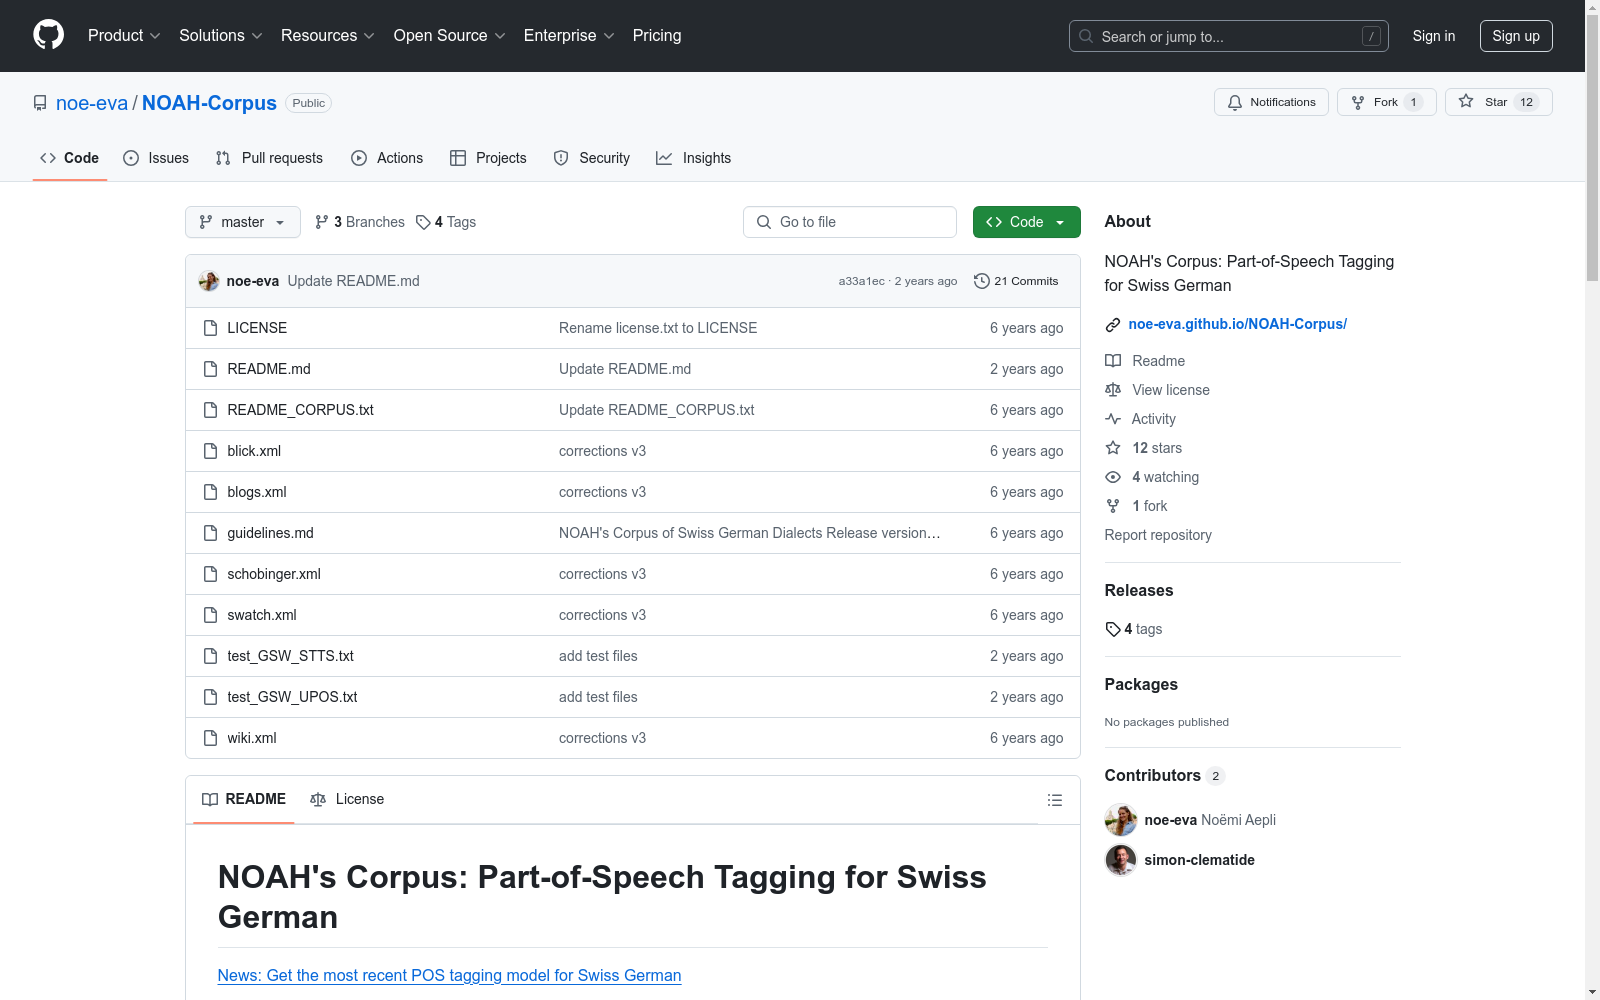This screenshot has height=1000, width=1600.
Task: Click the star icon beside 12 stars
Action: point(1113,448)
